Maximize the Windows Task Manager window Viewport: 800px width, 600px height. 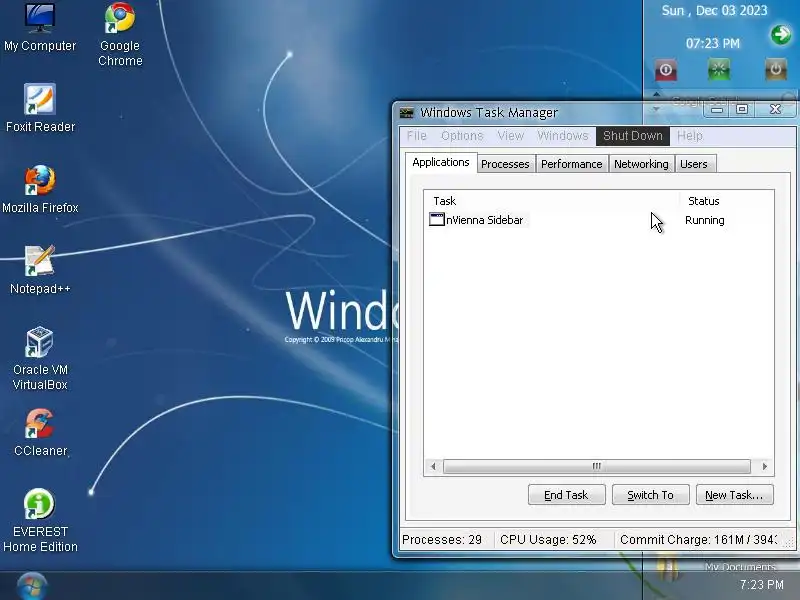click(x=742, y=109)
